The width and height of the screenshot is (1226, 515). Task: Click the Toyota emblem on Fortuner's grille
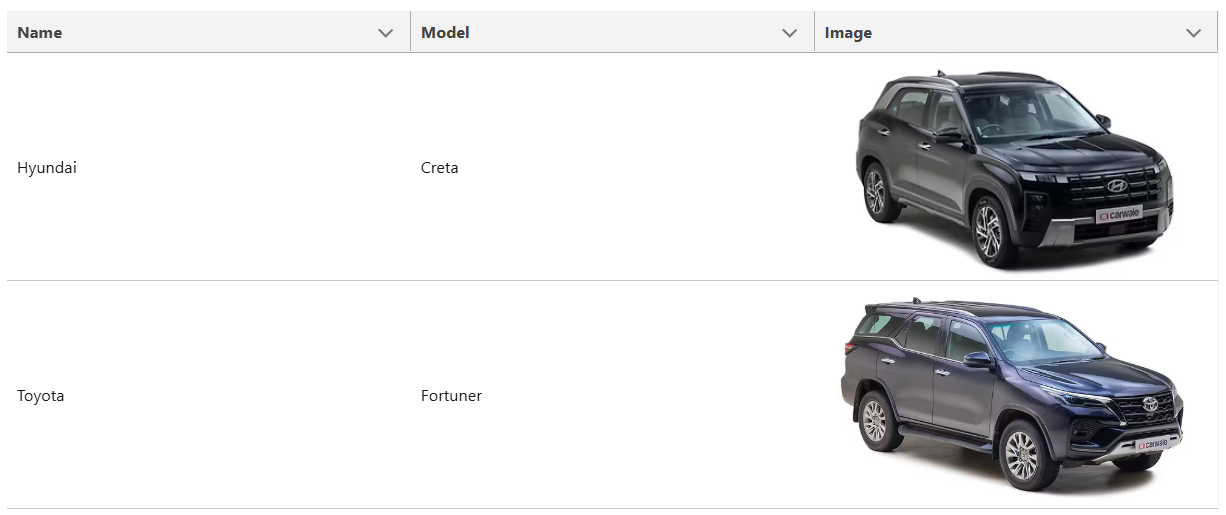[1150, 407]
